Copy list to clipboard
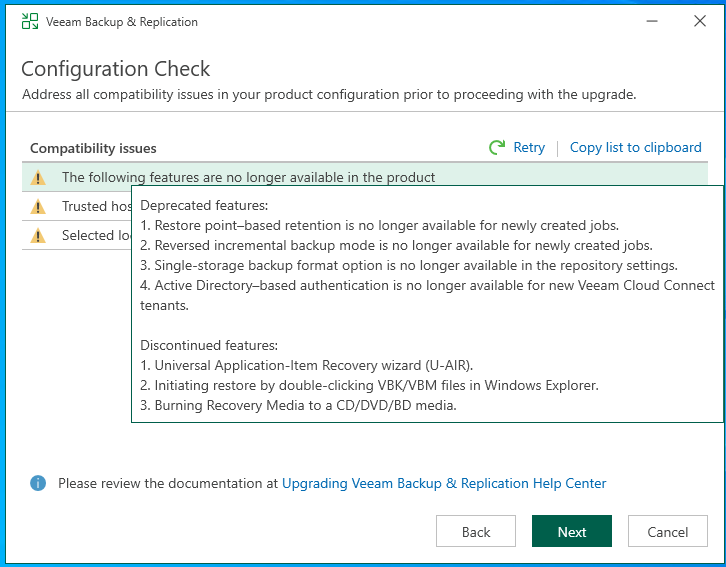The image size is (726, 567). coord(635,147)
